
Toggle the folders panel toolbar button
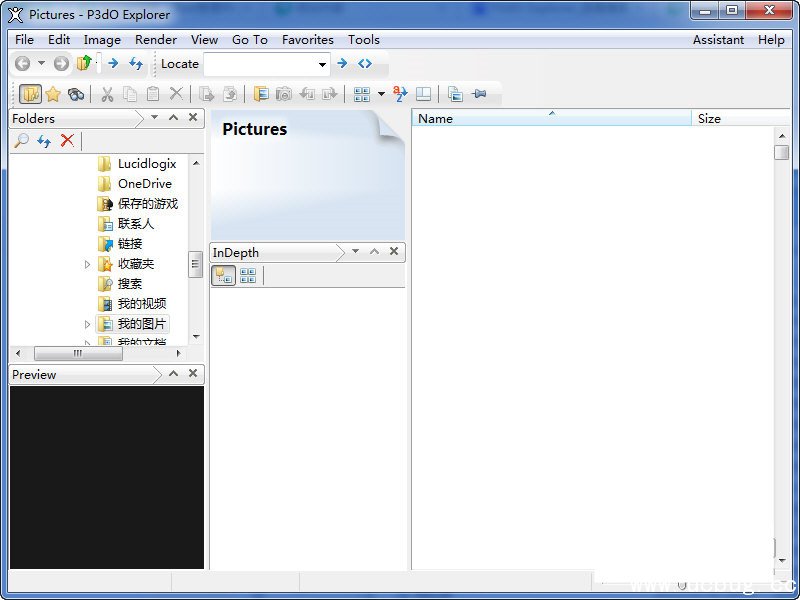[30, 94]
